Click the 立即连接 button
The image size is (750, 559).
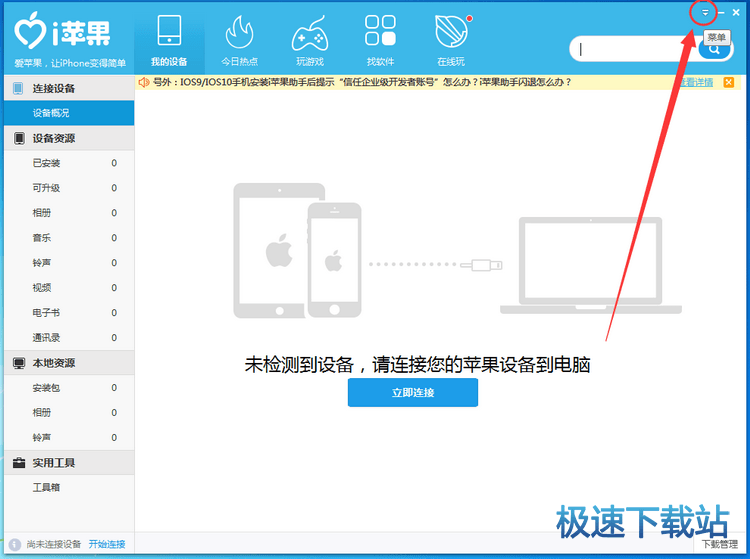(x=413, y=393)
